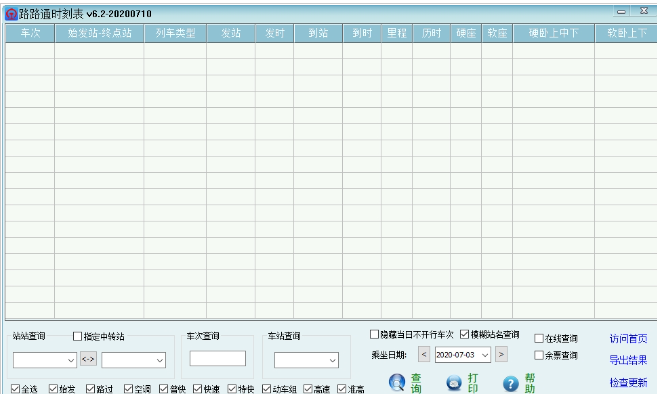The image size is (657, 394).
Task: Click the magnifier query (查询) icon
Action: [396, 382]
